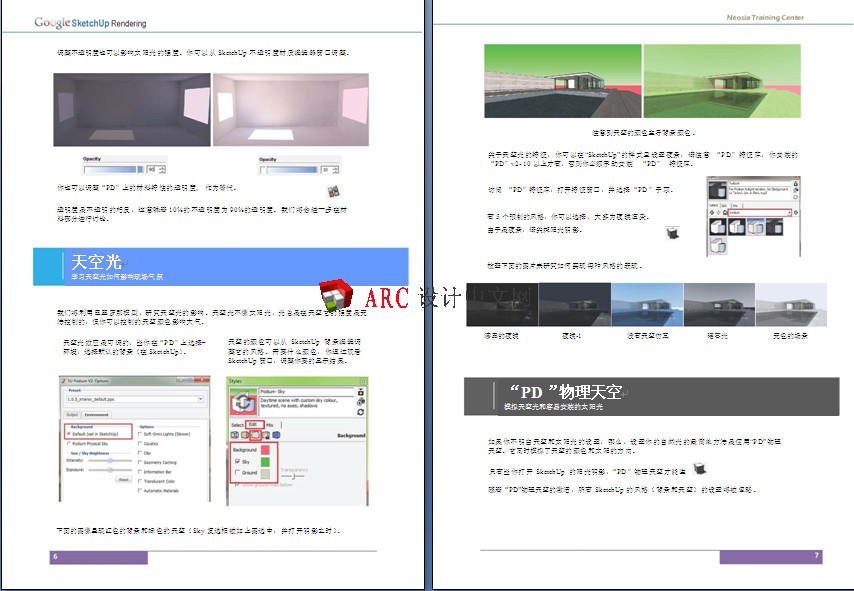Viewport: 854px width, 591px height.
Task: Tick the Ground checkbox in Styles
Action: pos(237,472)
